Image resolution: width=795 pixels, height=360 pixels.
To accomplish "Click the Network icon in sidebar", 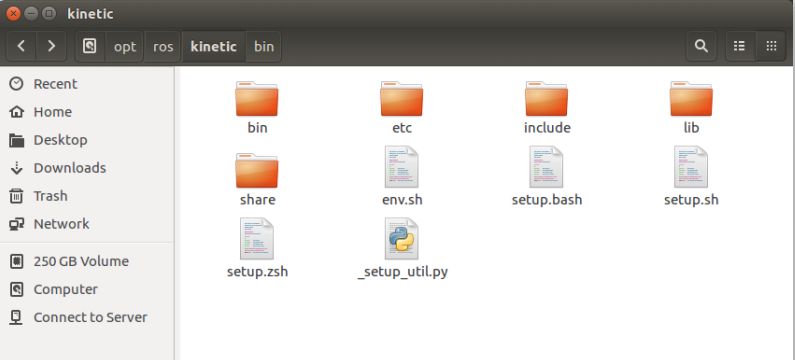I will pyautogui.click(x=16, y=224).
